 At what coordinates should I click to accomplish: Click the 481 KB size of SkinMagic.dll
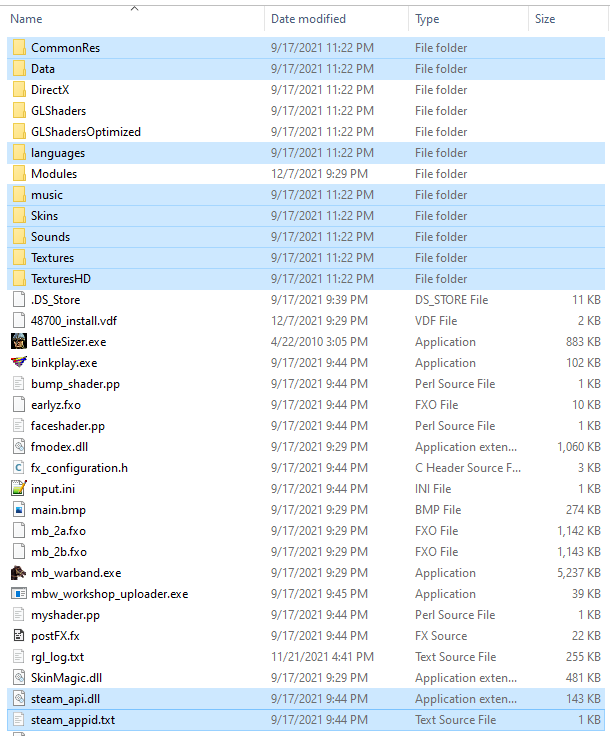[583, 678]
